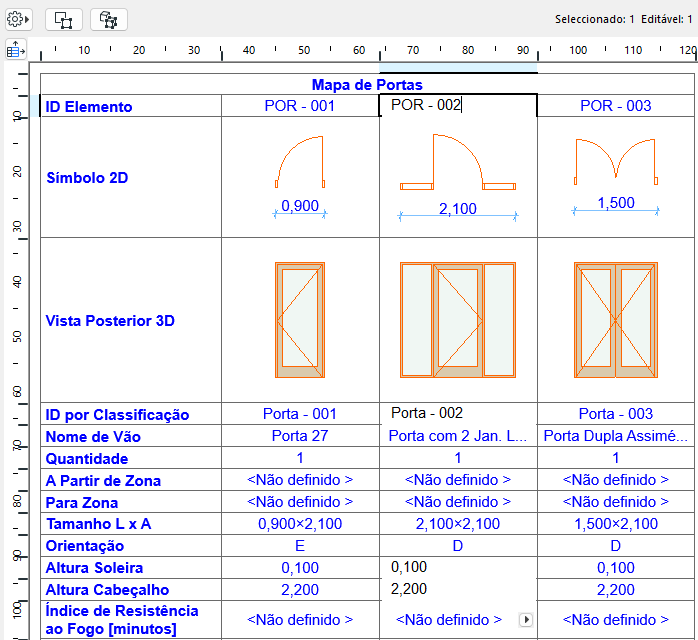Expand the fire rating dropdown arrow for POR - 002
Image resolution: width=698 pixels, height=640 pixels.
(x=527, y=620)
